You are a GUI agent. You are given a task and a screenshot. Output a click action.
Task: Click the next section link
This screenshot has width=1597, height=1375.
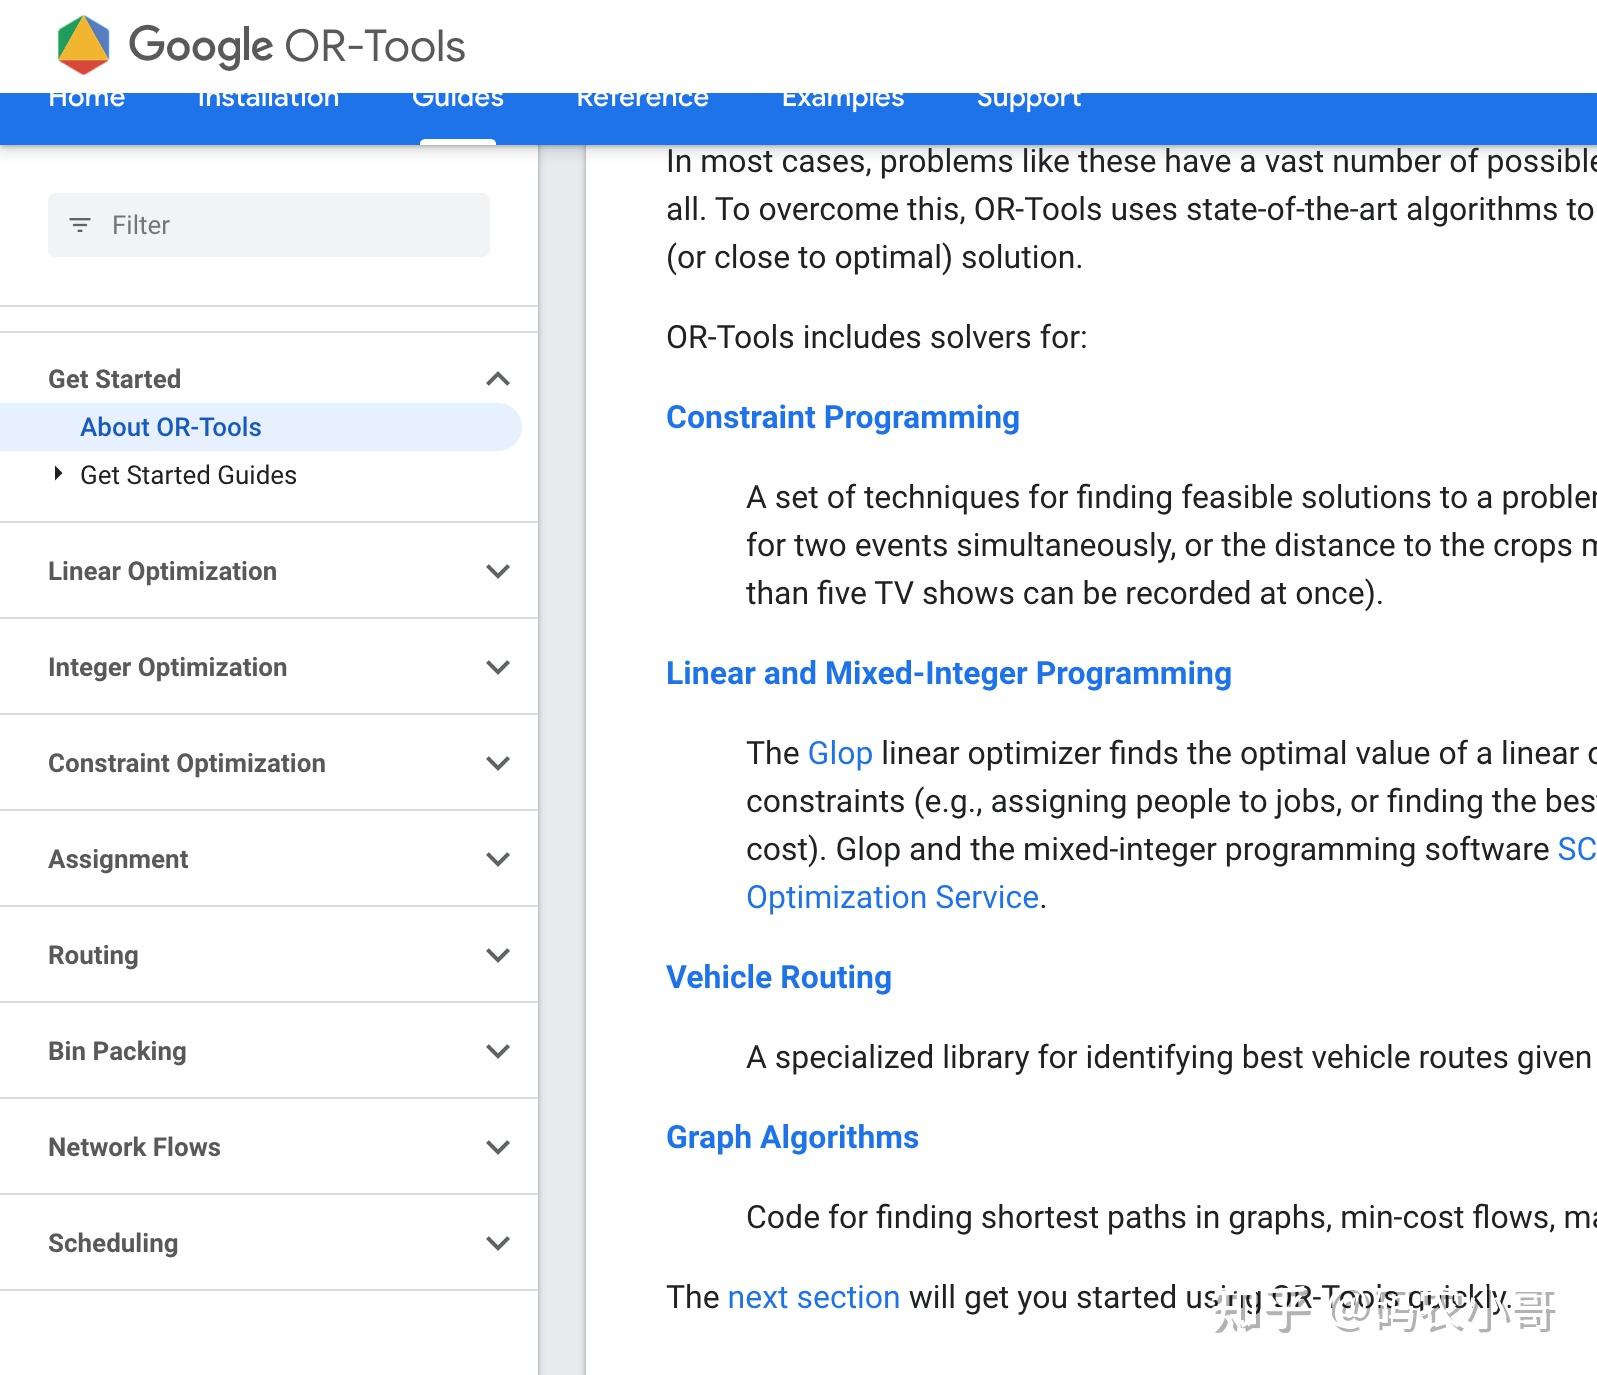click(813, 1297)
